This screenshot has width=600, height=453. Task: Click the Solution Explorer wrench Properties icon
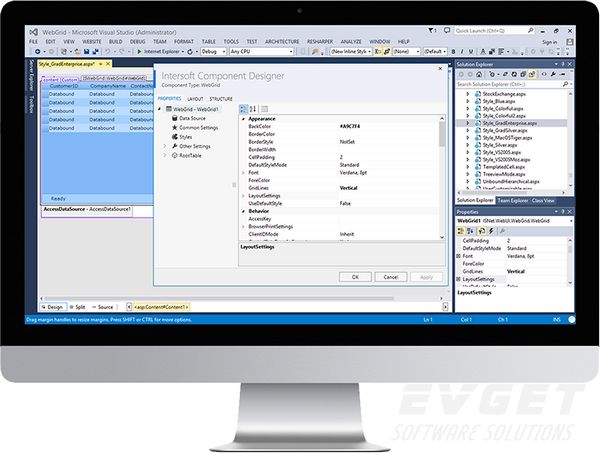pyautogui.click(x=553, y=74)
